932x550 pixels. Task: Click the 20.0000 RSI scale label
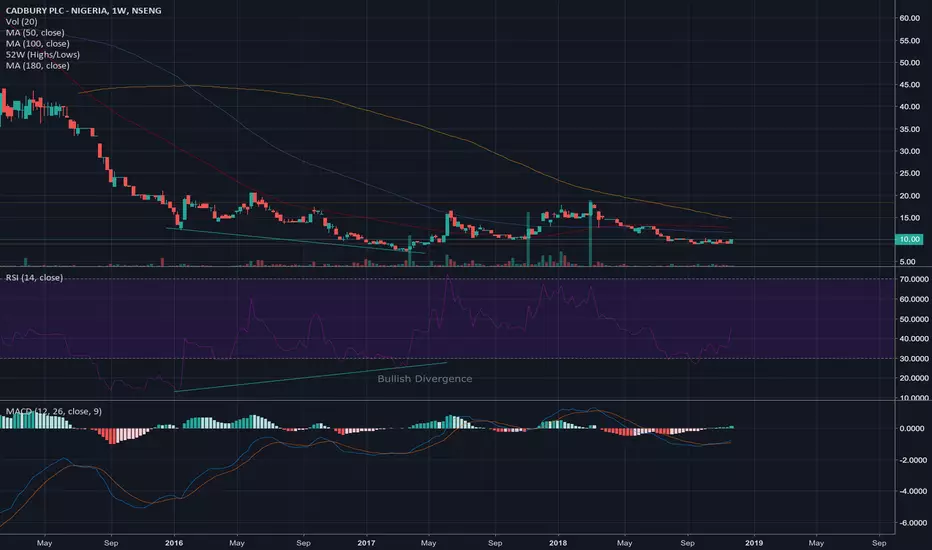click(914, 378)
